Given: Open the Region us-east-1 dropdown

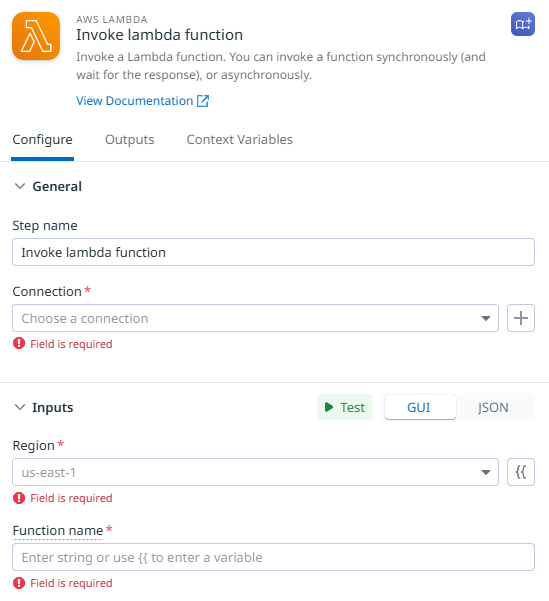Looking at the screenshot, I should coord(255,472).
